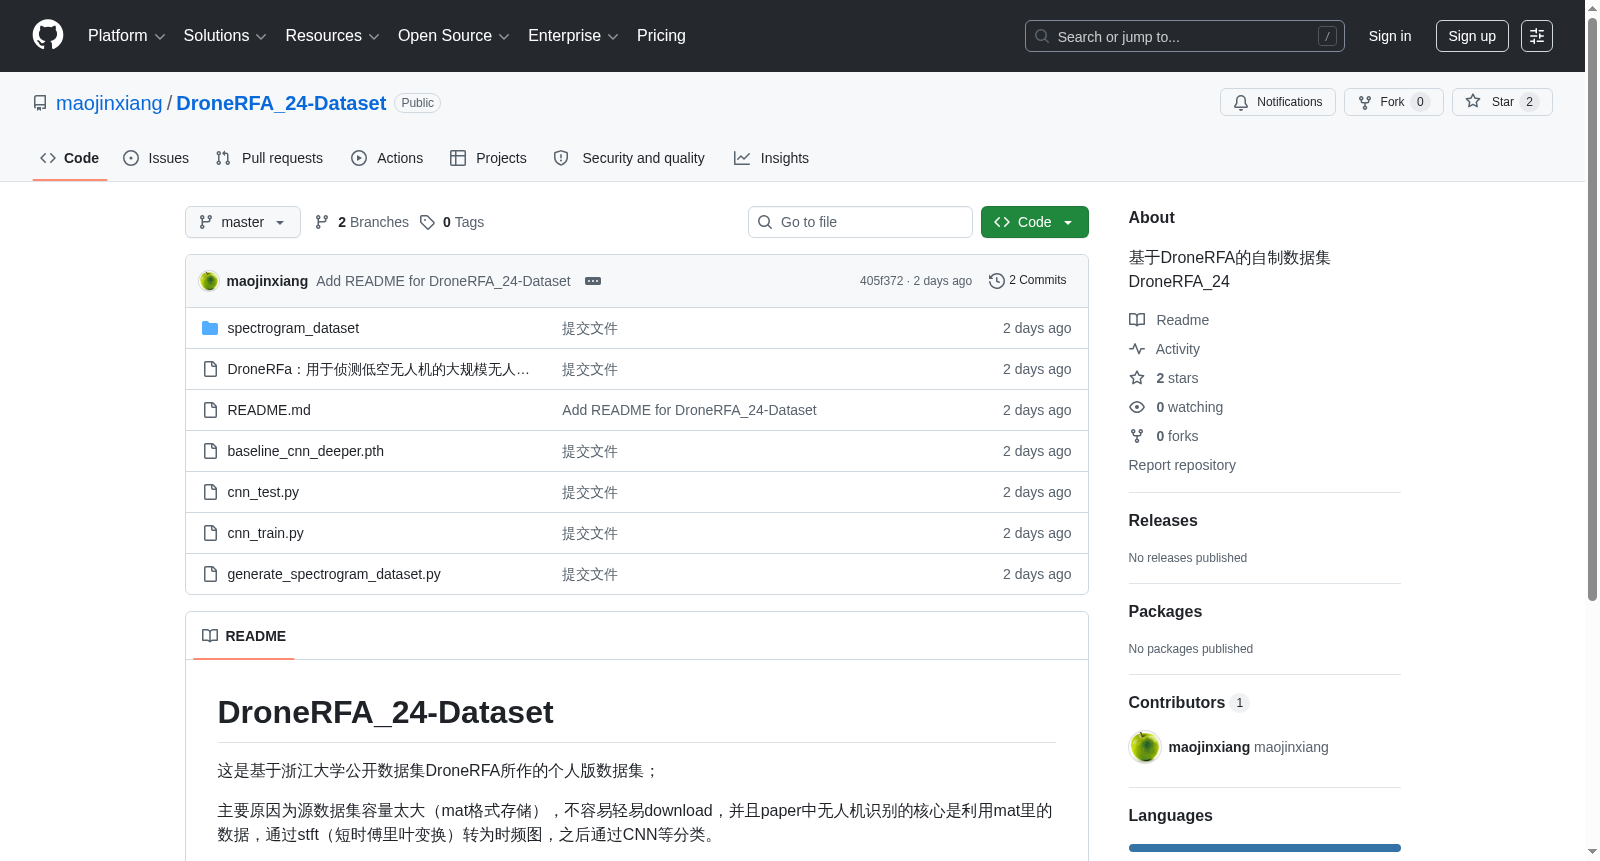Click file icon beside cnn_test.py
This screenshot has height=861, width=1600.
click(210, 492)
